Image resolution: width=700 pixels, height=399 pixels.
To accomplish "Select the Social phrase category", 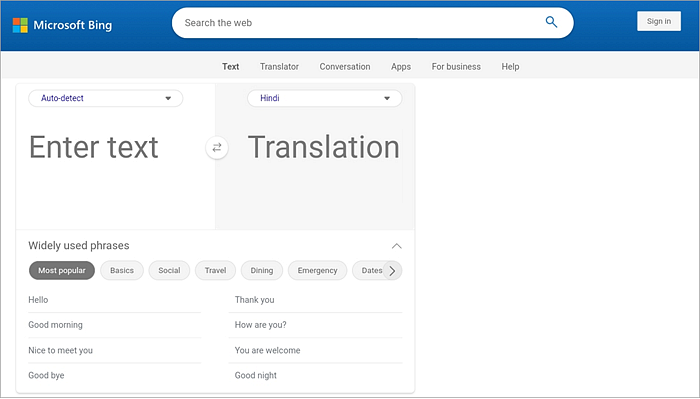I will coord(169,270).
